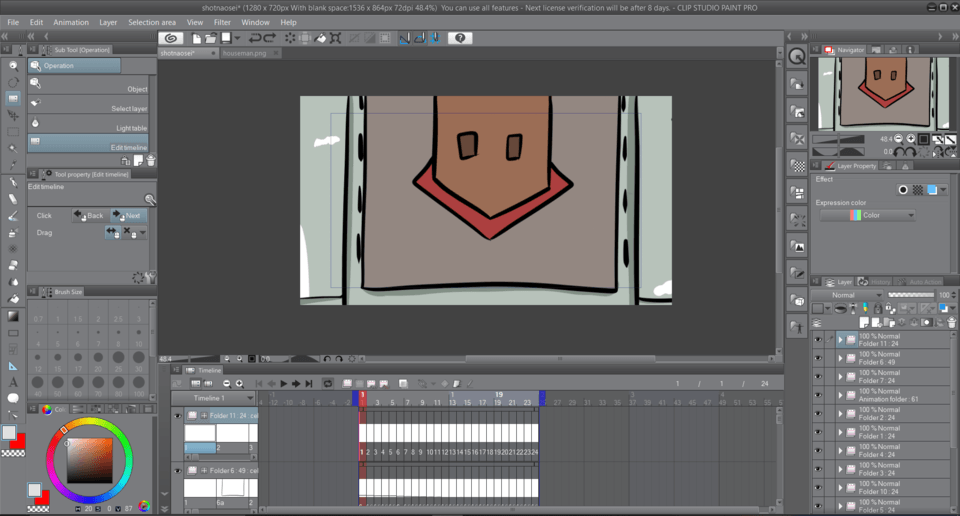Expand Folder 4 : 24 in layer list
Viewport: 960px width, 516px height.
[x=841, y=451]
